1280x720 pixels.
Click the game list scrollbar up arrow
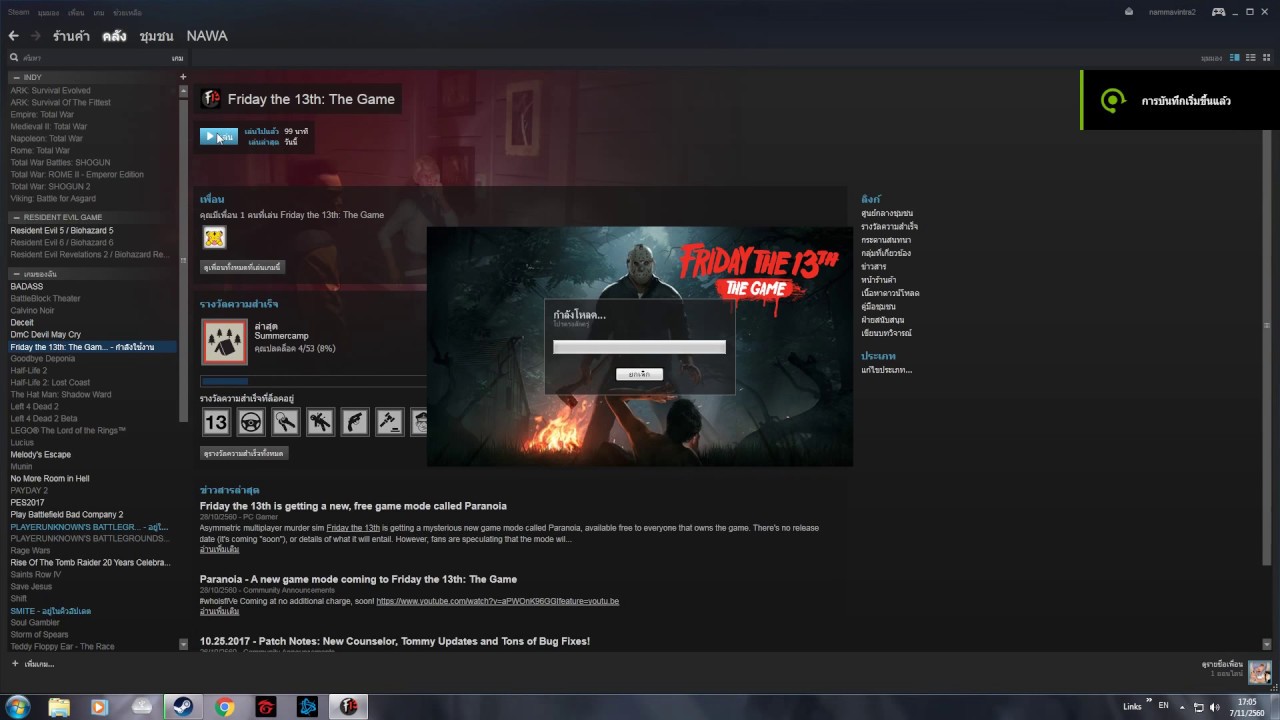point(183,91)
